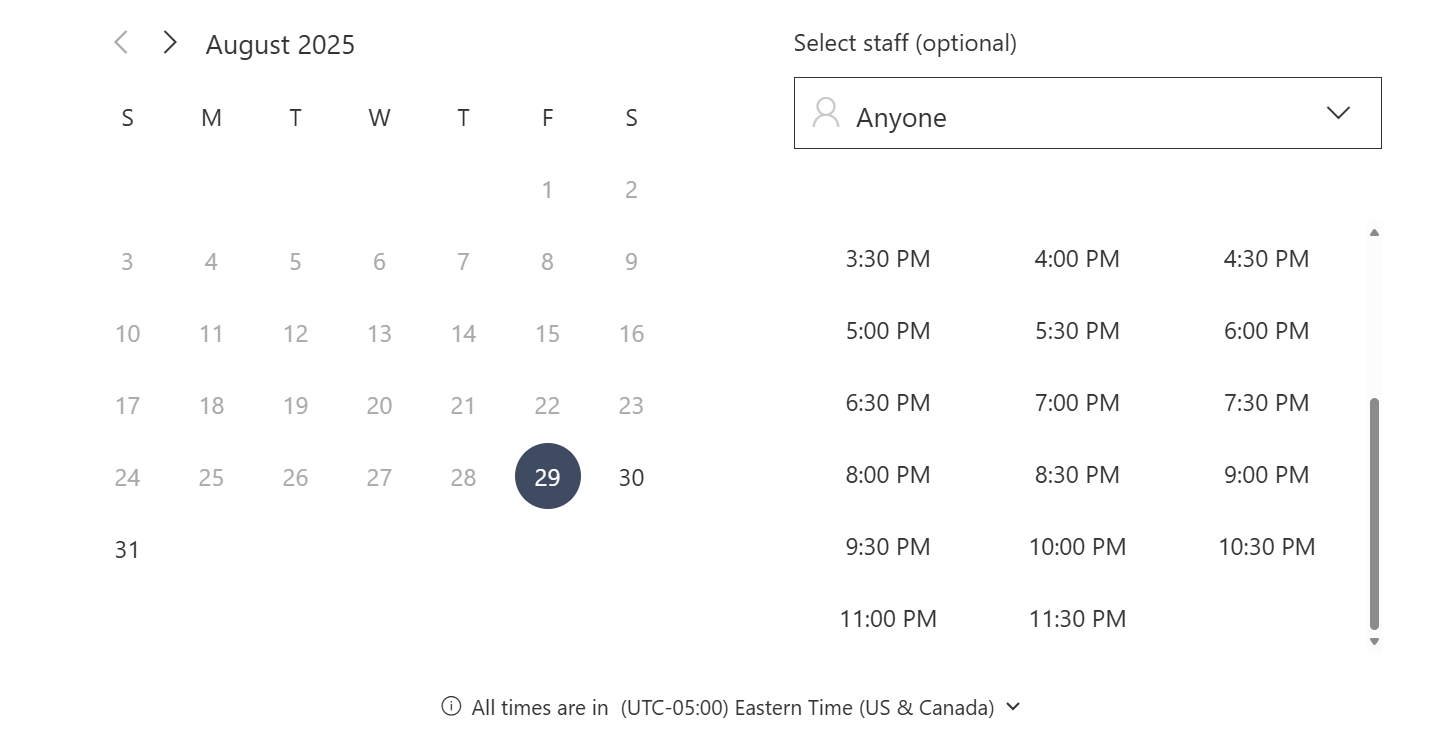Select August 29 on the calendar

click(547, 477)
